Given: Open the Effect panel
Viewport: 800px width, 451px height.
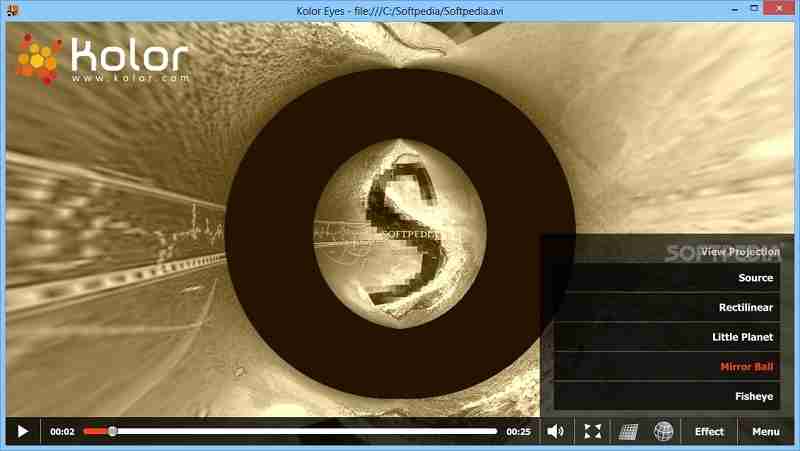Looking at the screenshot, I should (x=709, y=432).
